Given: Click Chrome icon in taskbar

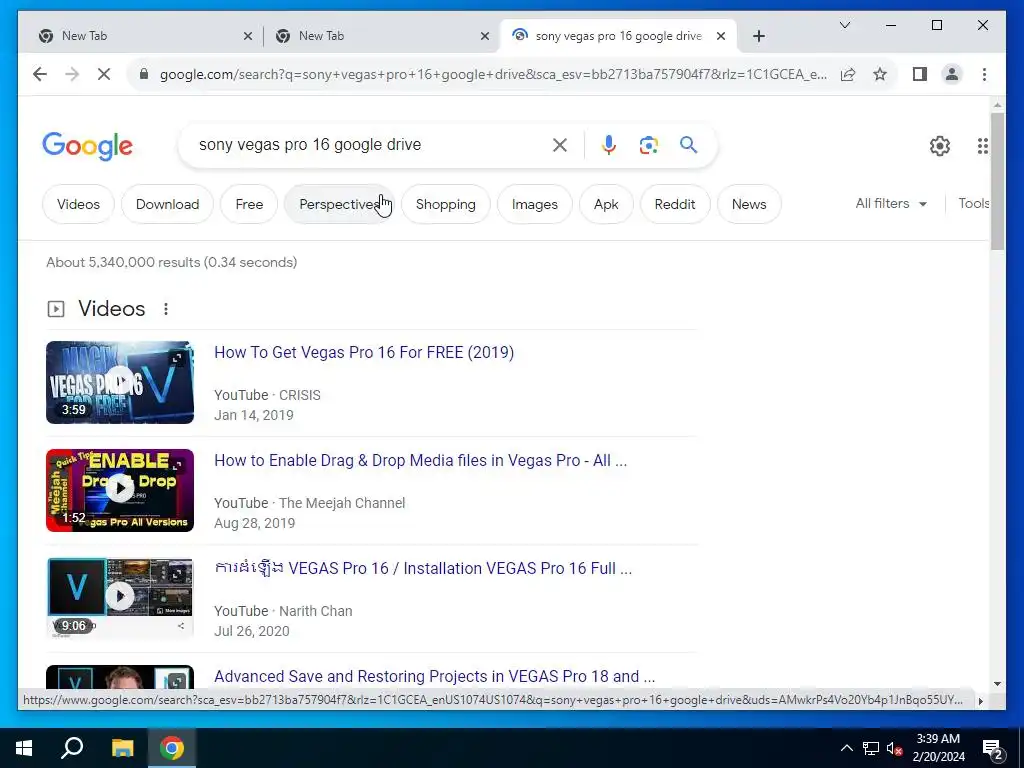Looking at the screenshot, I should (x=172, y=748).
